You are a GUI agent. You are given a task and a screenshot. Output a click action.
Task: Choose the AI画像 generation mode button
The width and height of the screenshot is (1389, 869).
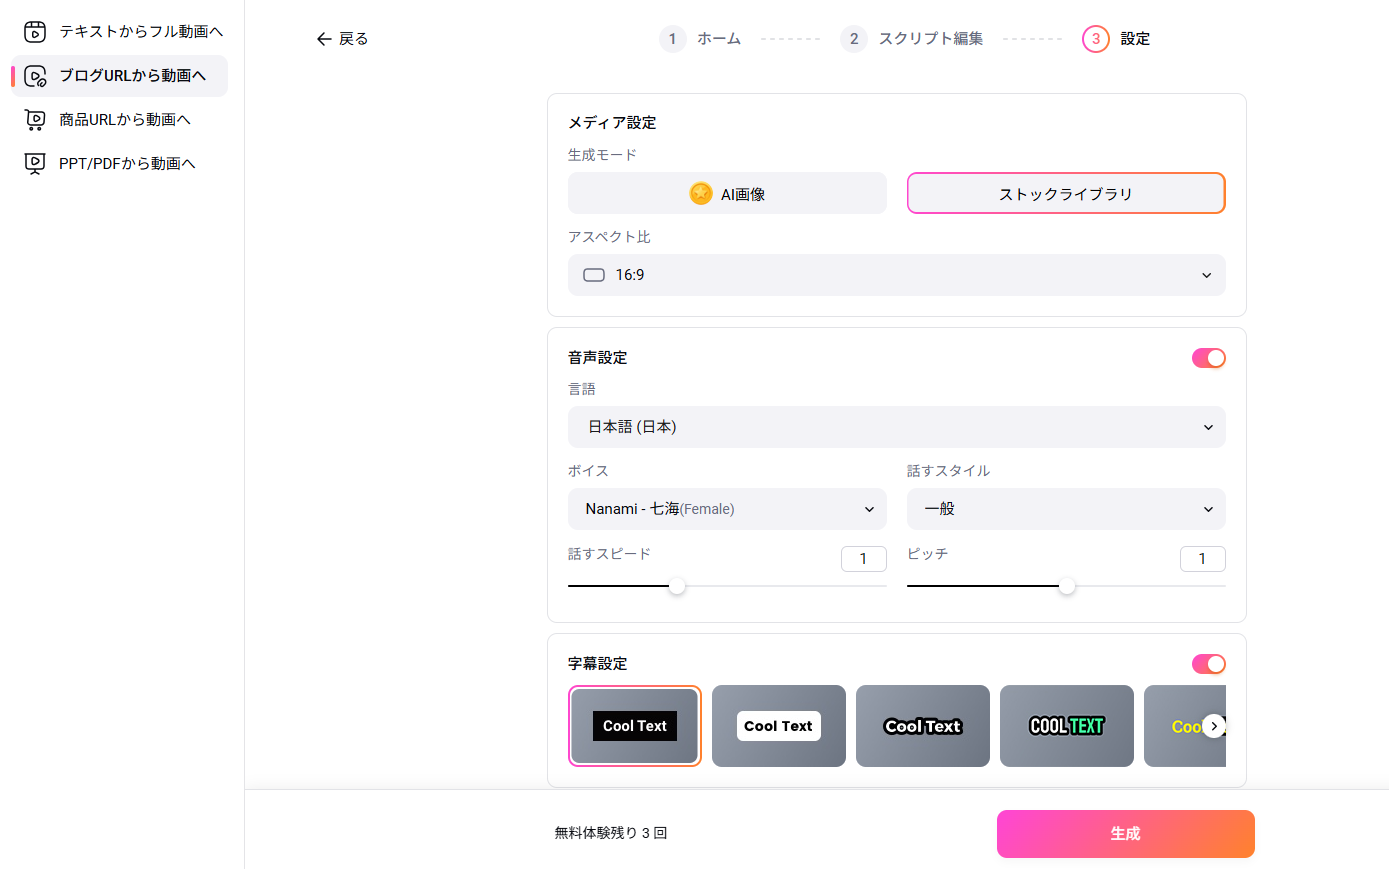tap(727, 194)
